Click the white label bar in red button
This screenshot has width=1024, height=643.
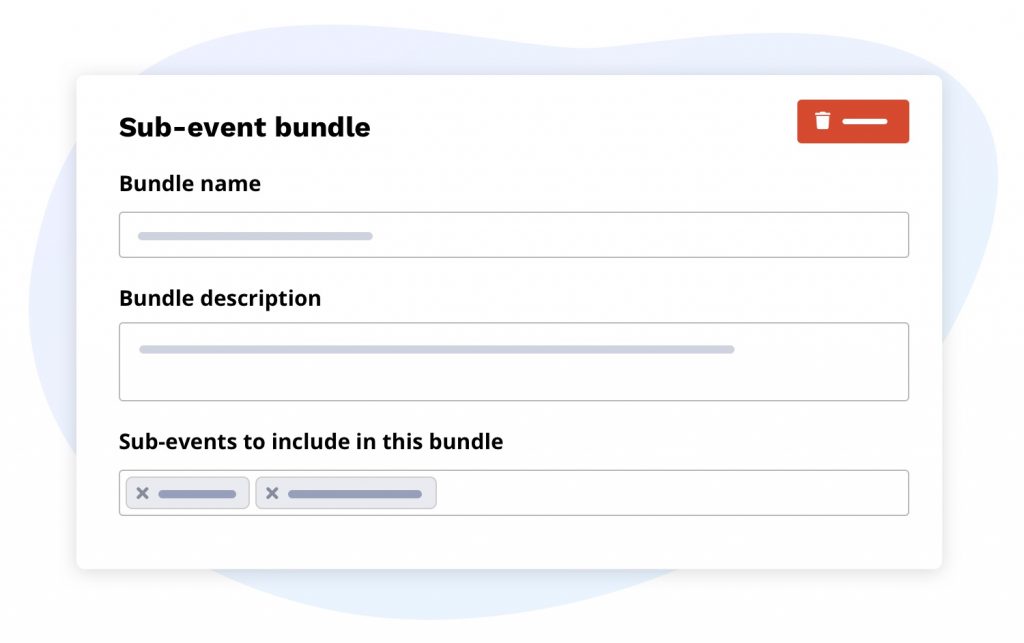point(865,121)
